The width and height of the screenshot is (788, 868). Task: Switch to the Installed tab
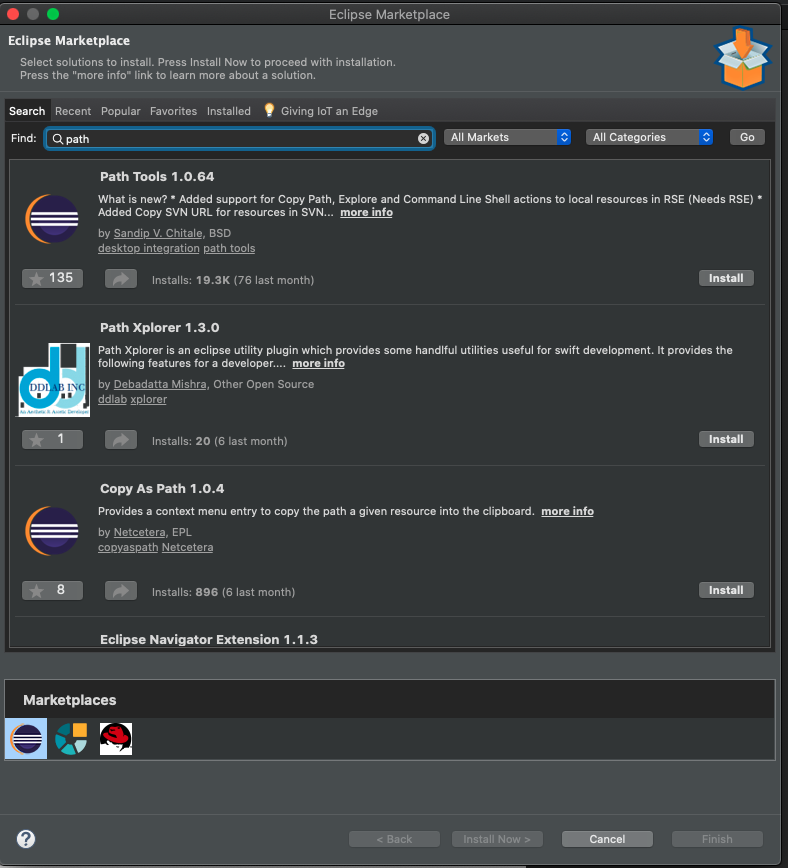pos(229,111)
